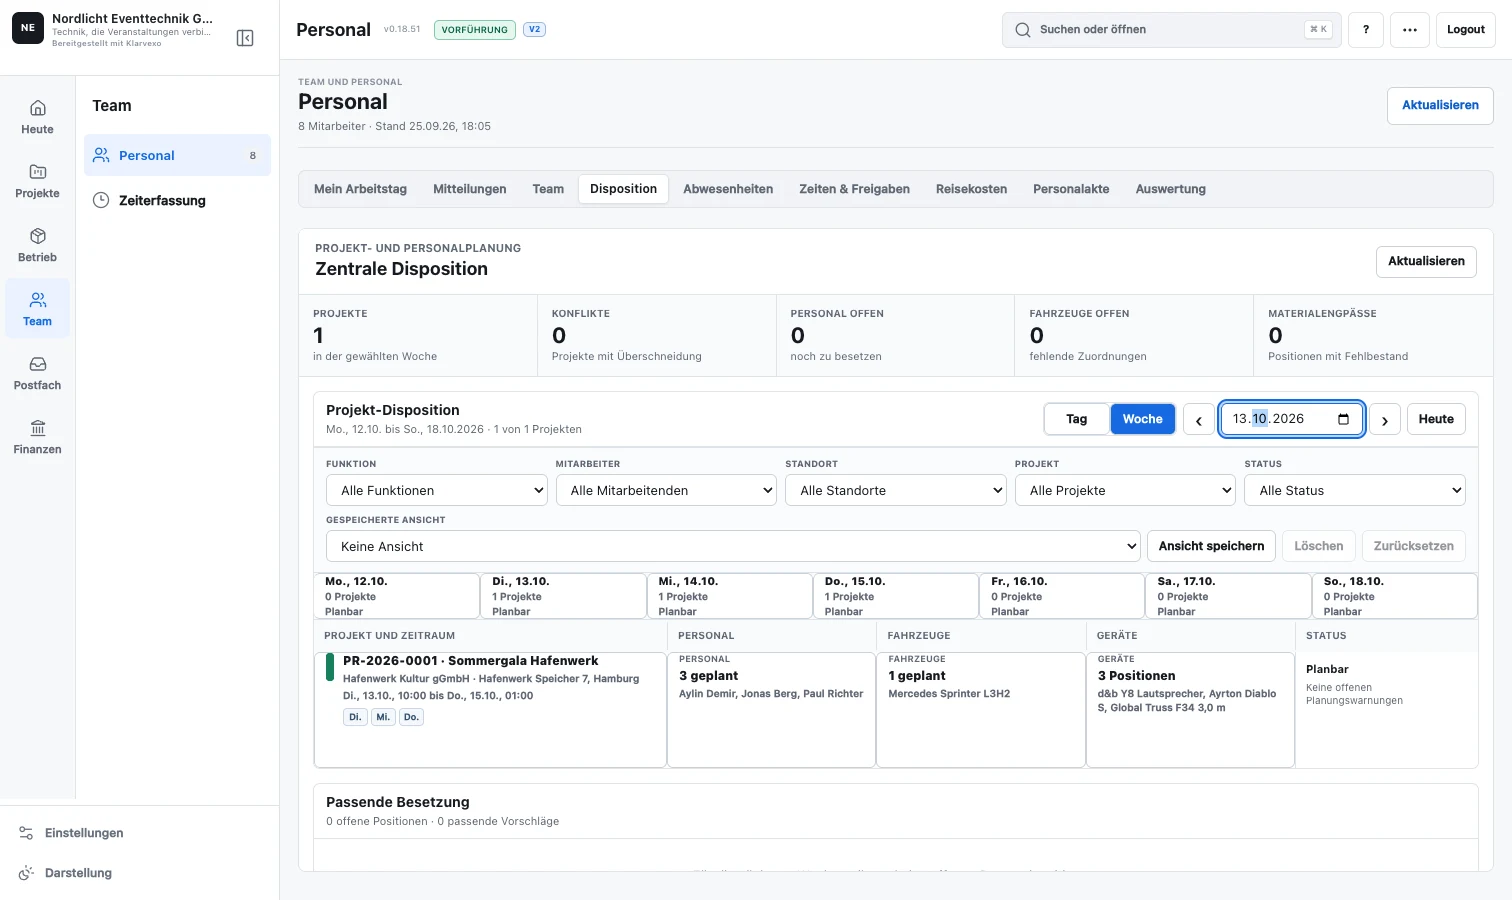Viewport: 1512px width, 900px height.
Task: Click the Suchen oder öffnen search field
Action: coord(1172,30)
